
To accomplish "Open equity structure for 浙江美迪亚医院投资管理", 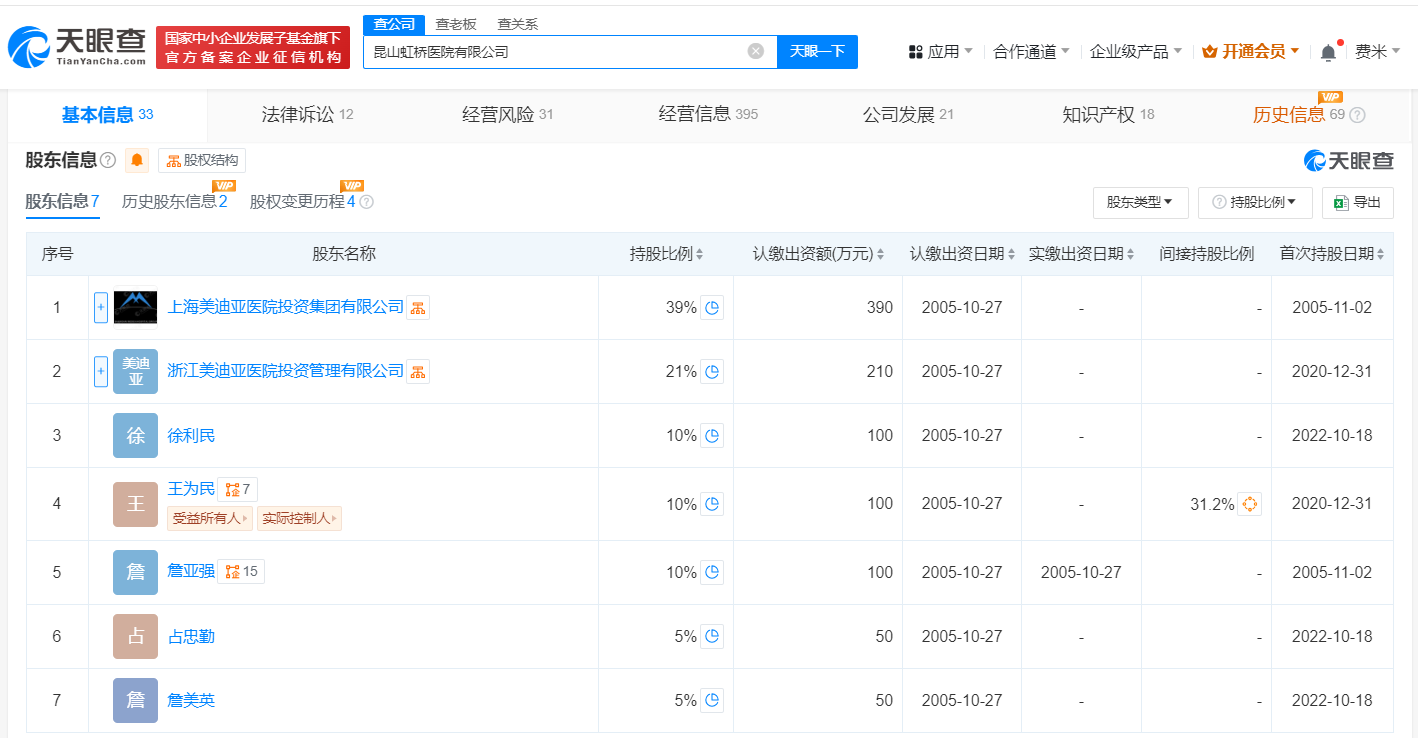I will pos(418,372).
